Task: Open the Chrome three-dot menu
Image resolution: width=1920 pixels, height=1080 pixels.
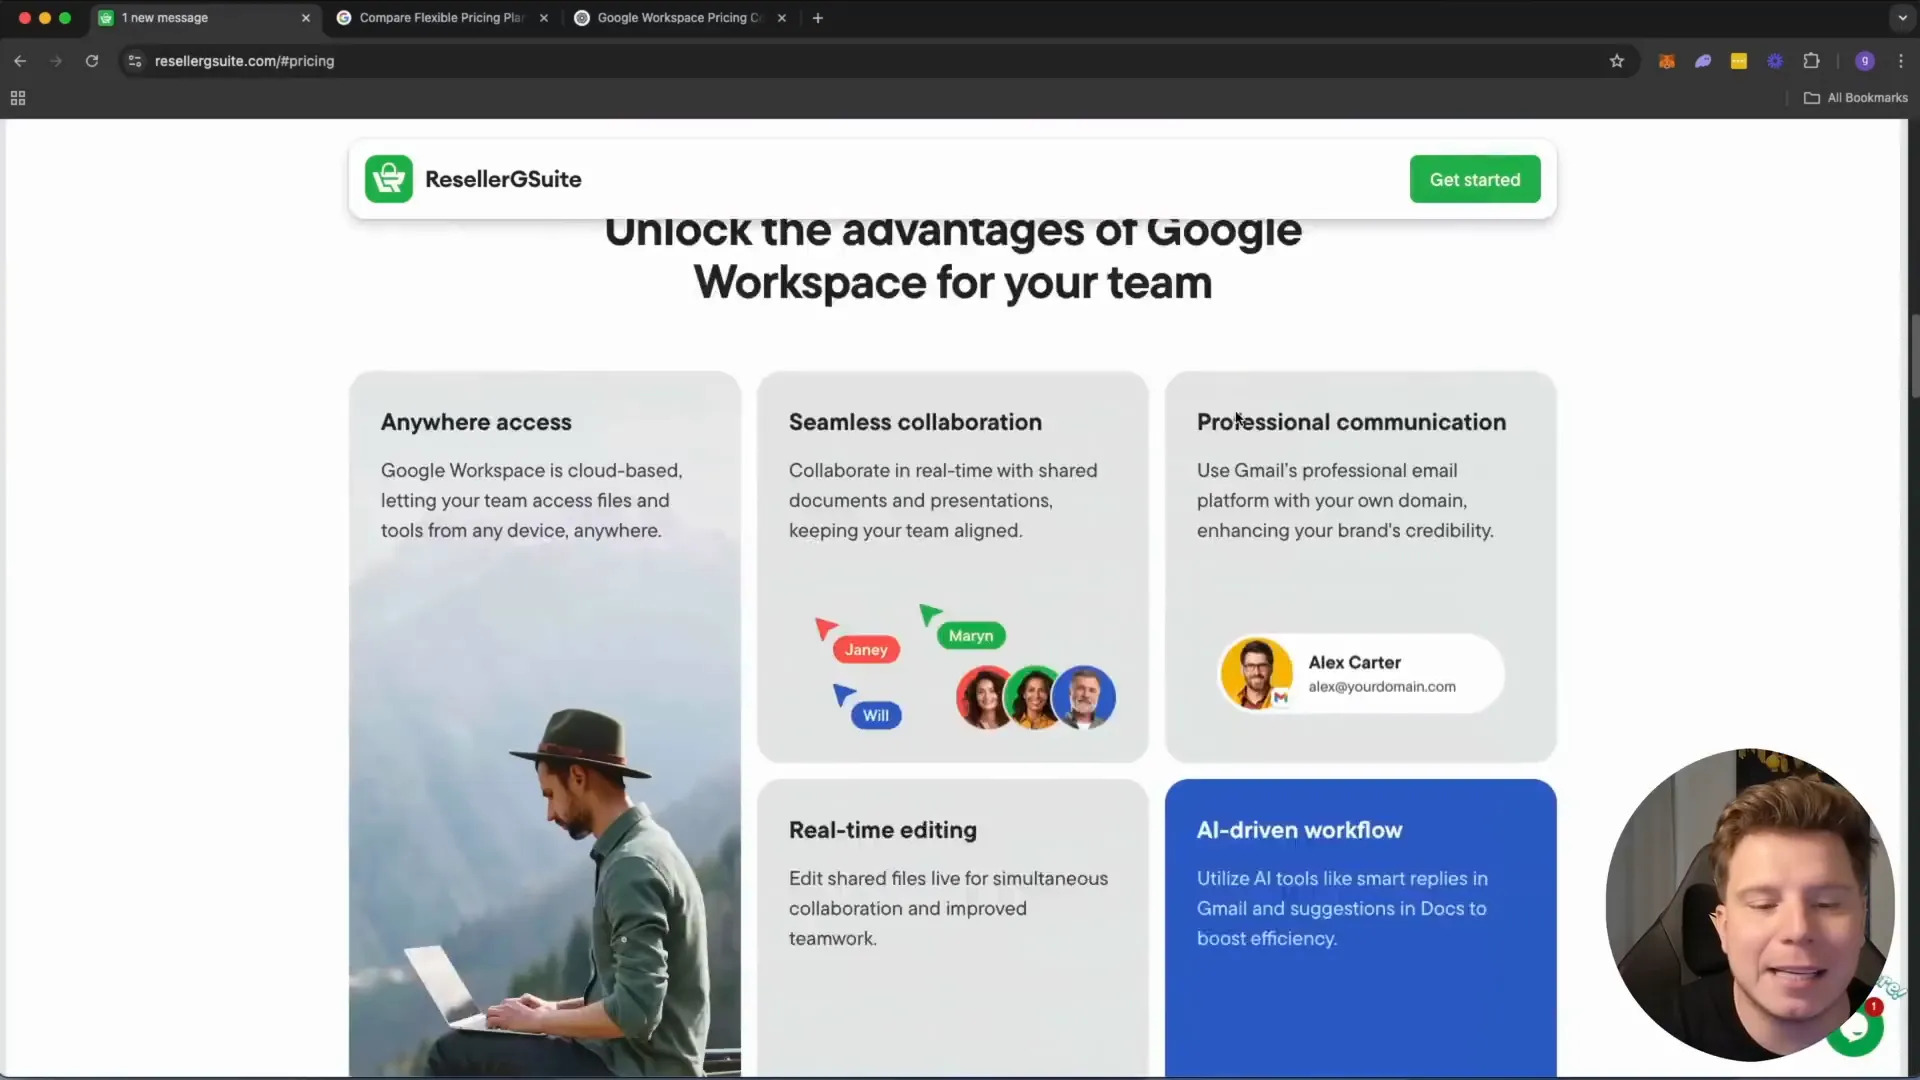Action: [1901, 61]
